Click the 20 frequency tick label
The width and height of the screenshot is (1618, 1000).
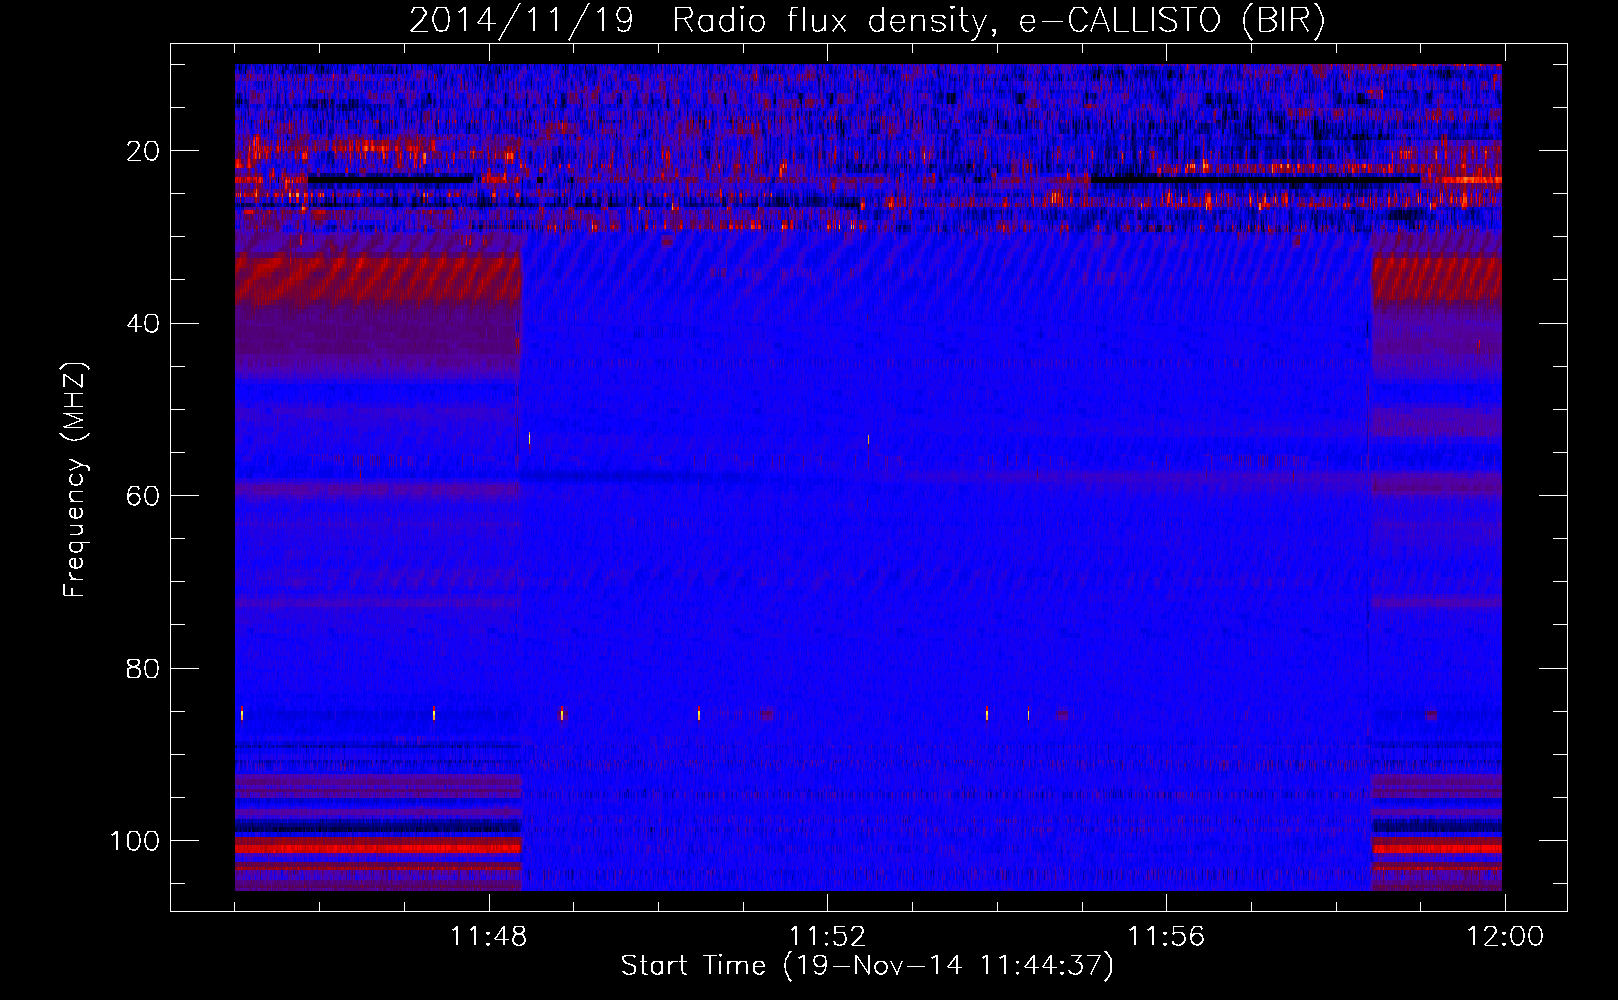click(x=144, y=151)
